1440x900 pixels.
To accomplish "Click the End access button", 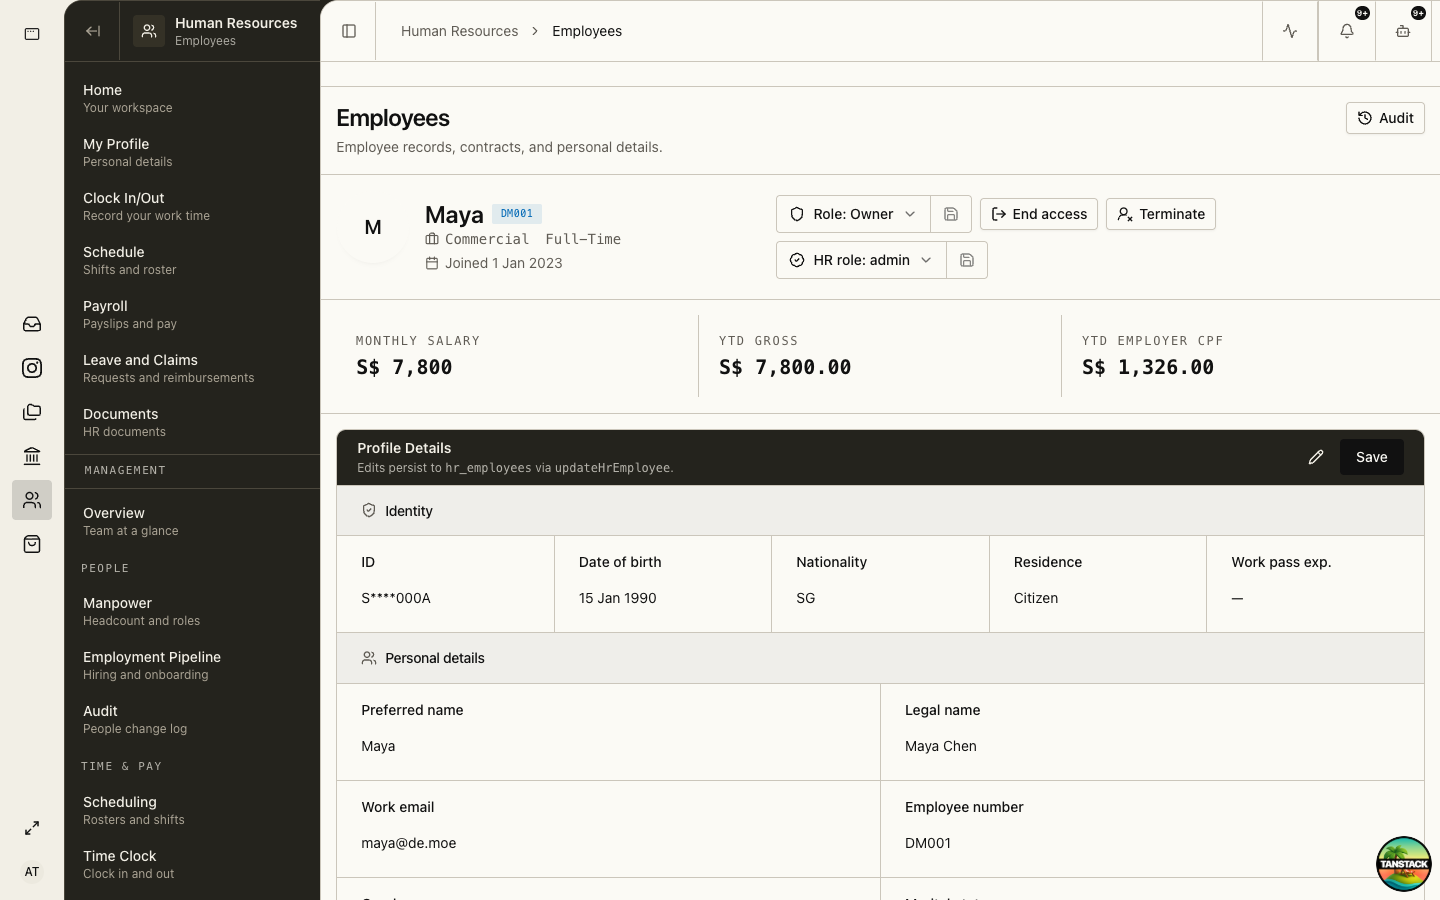I will (x=1039, y=214).
